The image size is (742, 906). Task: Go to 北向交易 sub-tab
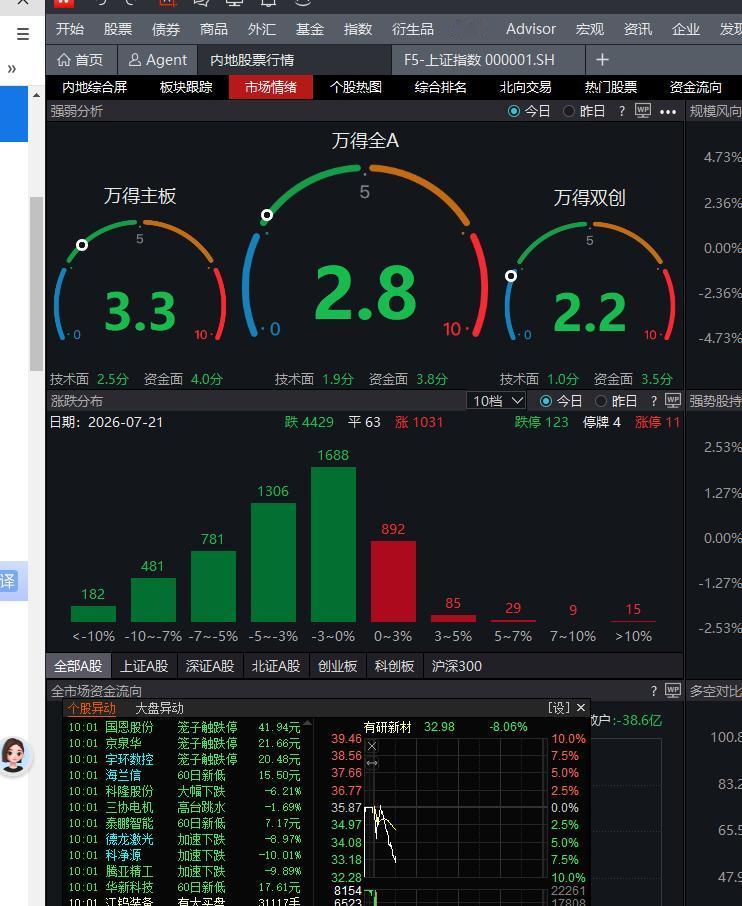[x=525, y=87]
